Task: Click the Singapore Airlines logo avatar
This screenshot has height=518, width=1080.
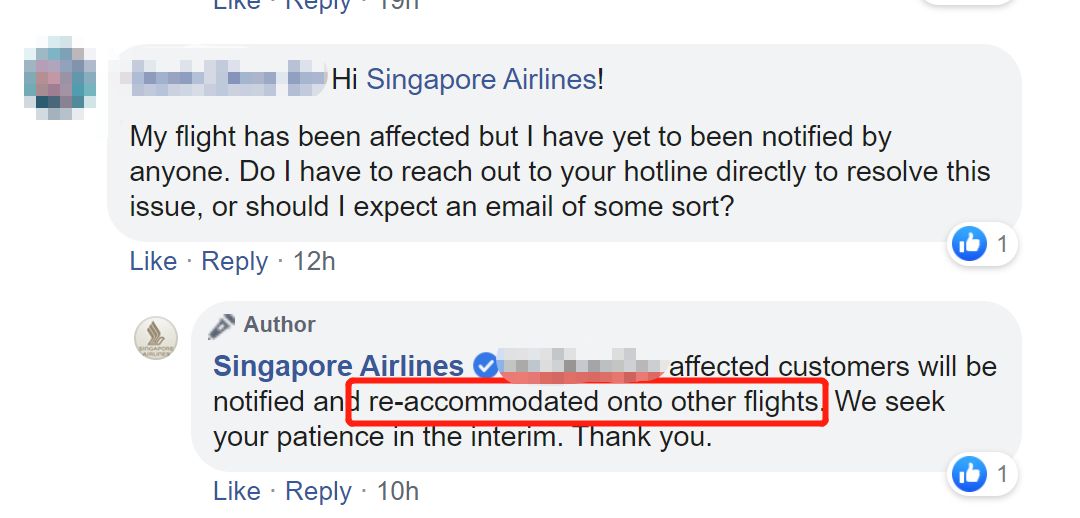Action: click(156, 339)
